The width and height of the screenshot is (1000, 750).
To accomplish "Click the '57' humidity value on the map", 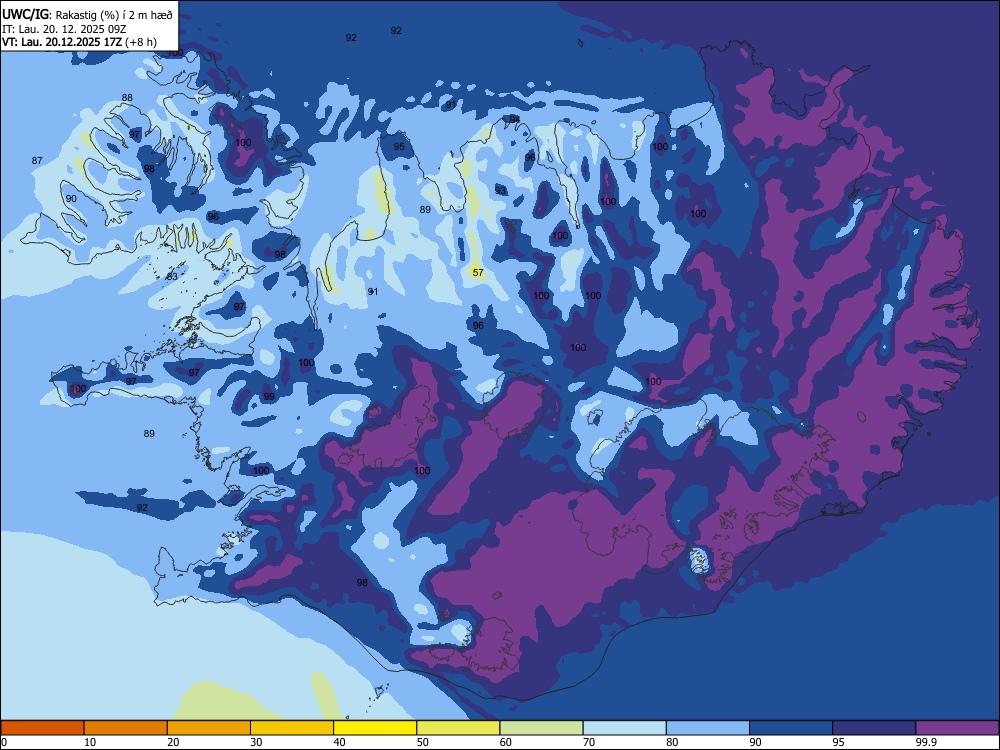I will 478,272.
